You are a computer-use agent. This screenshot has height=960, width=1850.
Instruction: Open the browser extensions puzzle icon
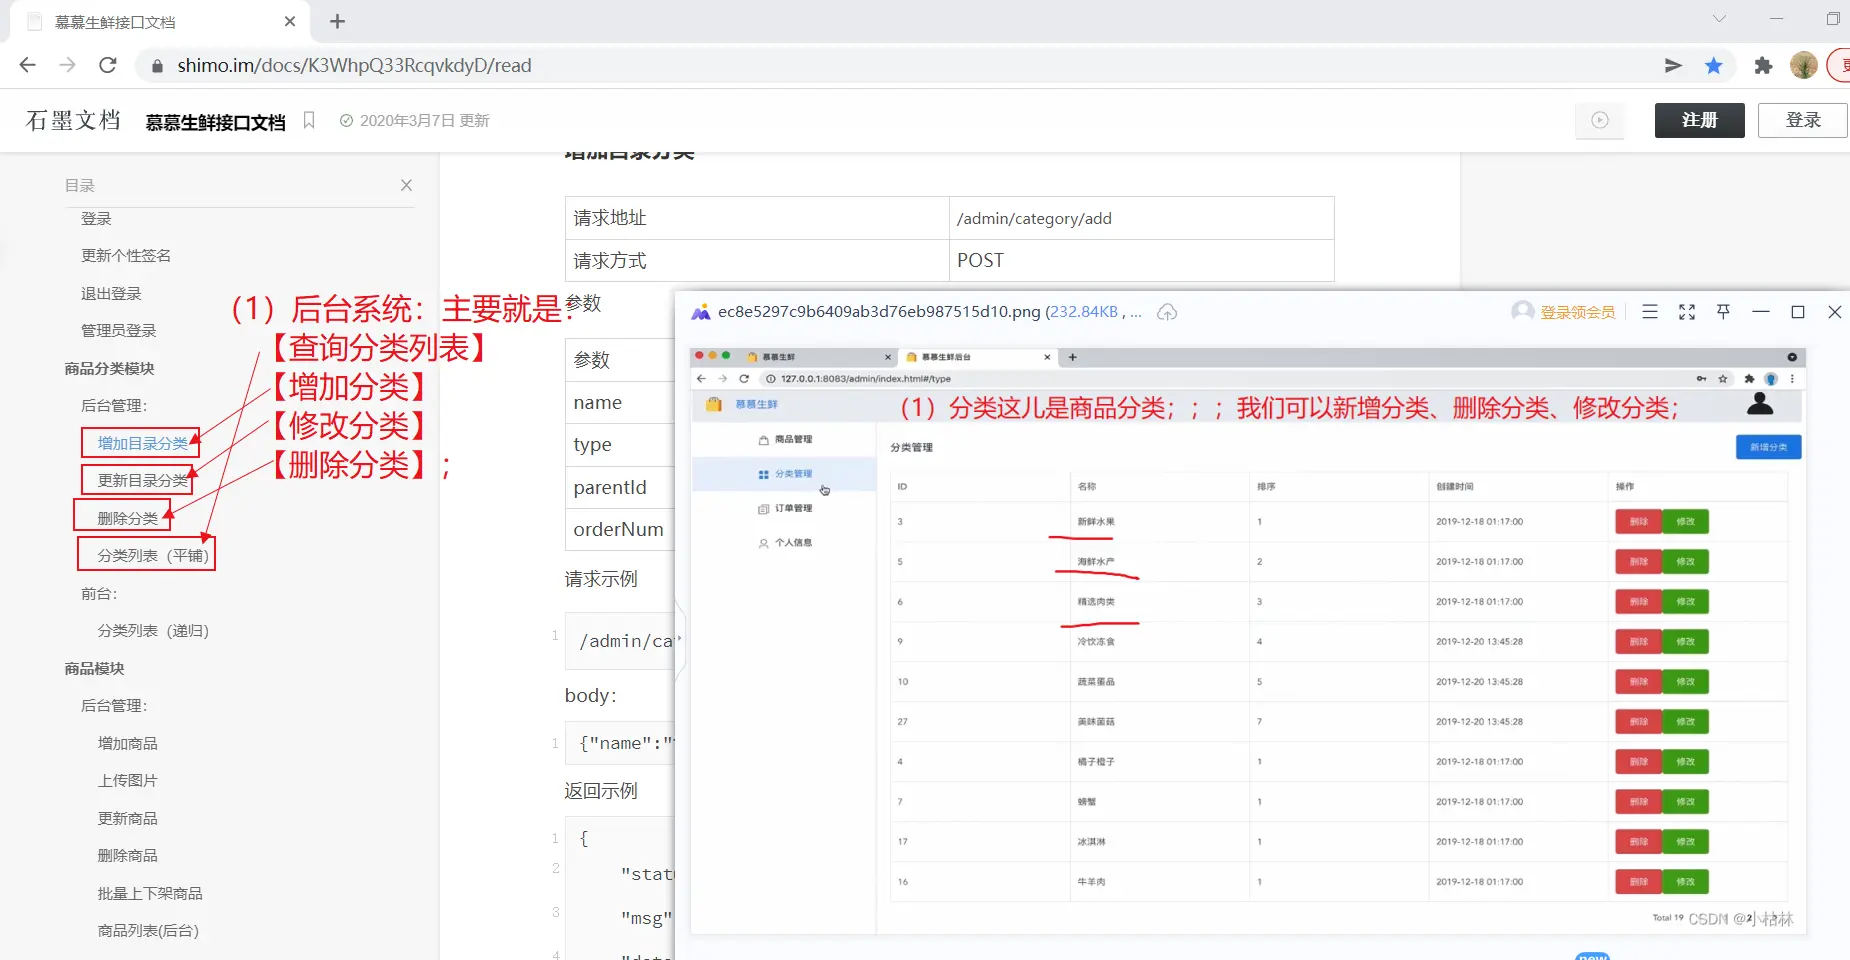pos(1763,66)
